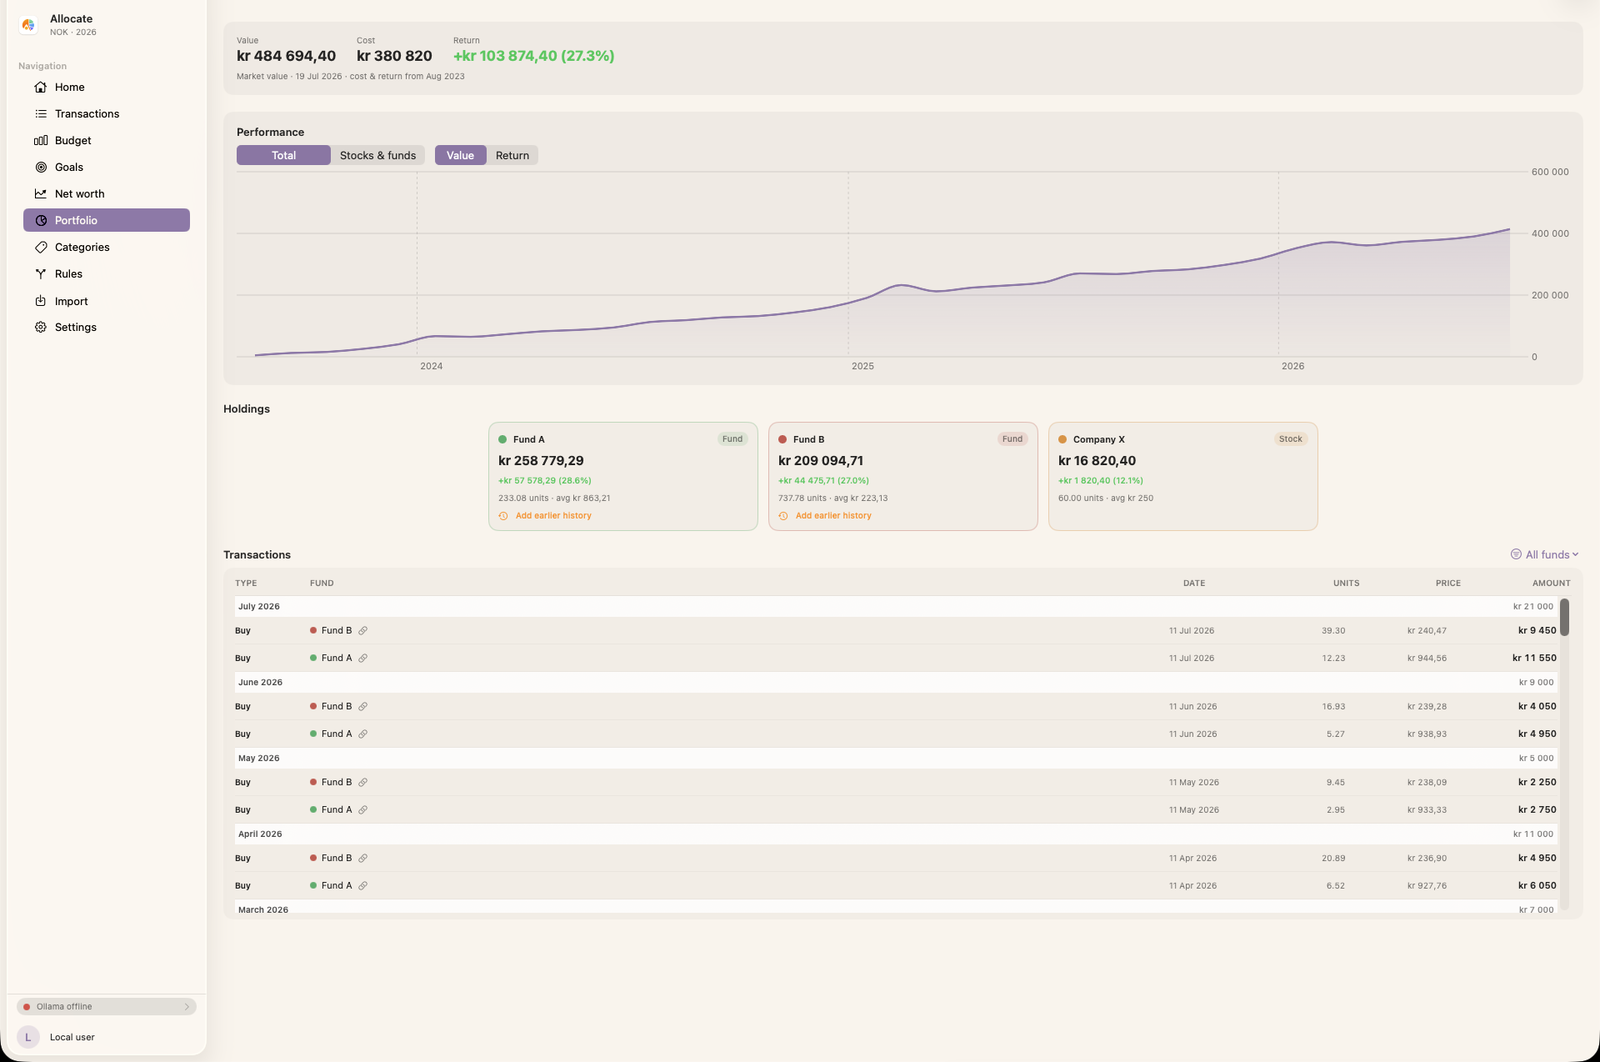Click the red dot on Fund B card
The width and height of the screenshot is (1600, 1062).
pos(782,439)
